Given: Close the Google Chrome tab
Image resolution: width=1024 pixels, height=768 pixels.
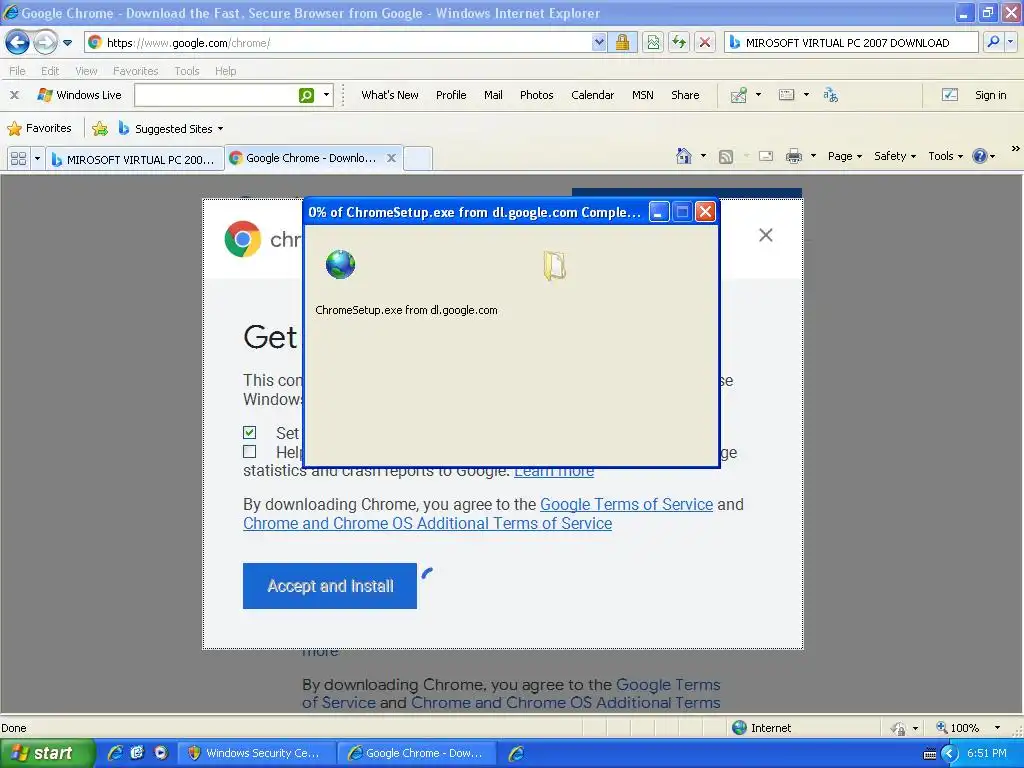Looking at the screenshot, I should (391, 158).
